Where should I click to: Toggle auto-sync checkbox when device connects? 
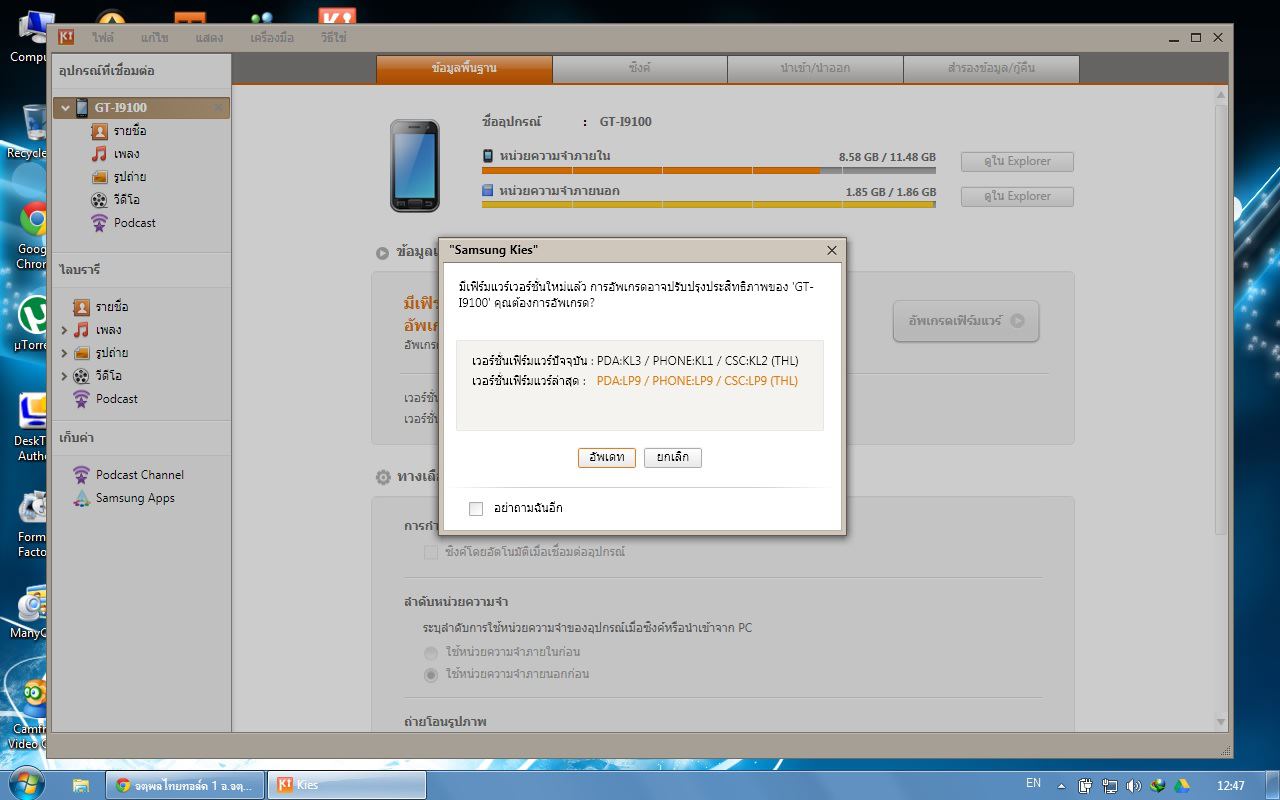click(431, 552)
